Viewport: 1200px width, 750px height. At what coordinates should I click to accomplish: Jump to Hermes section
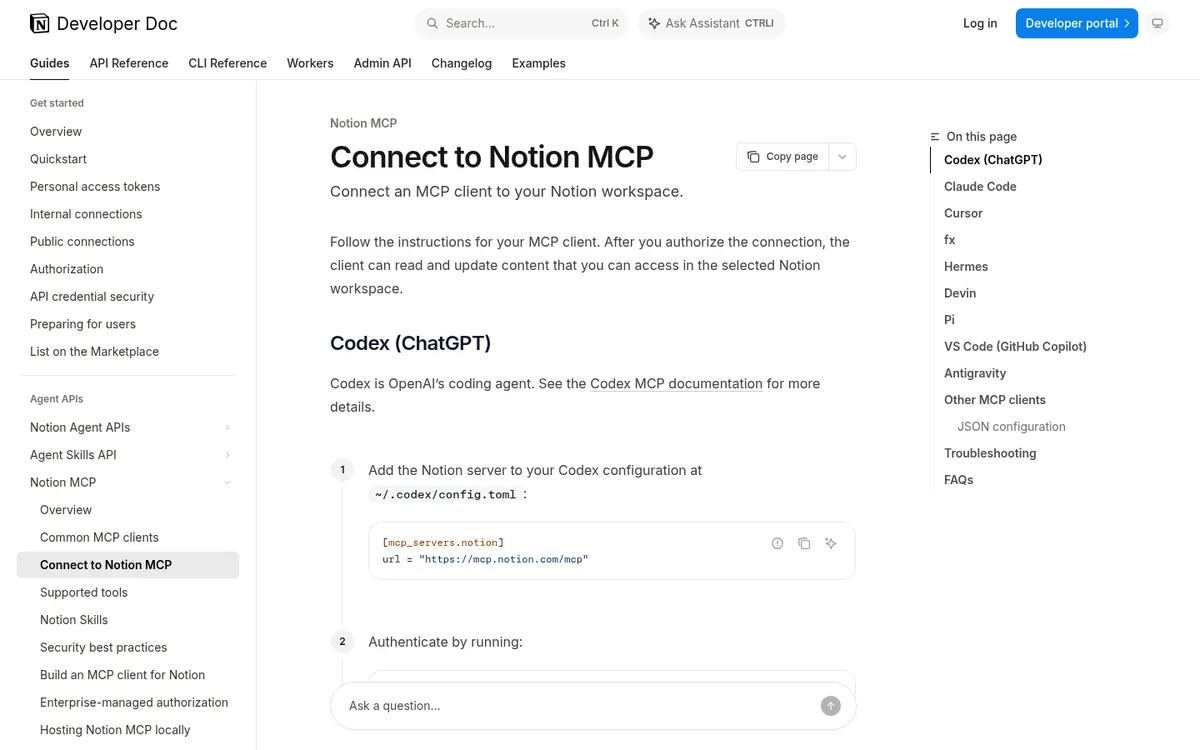[x=966, y=267]
